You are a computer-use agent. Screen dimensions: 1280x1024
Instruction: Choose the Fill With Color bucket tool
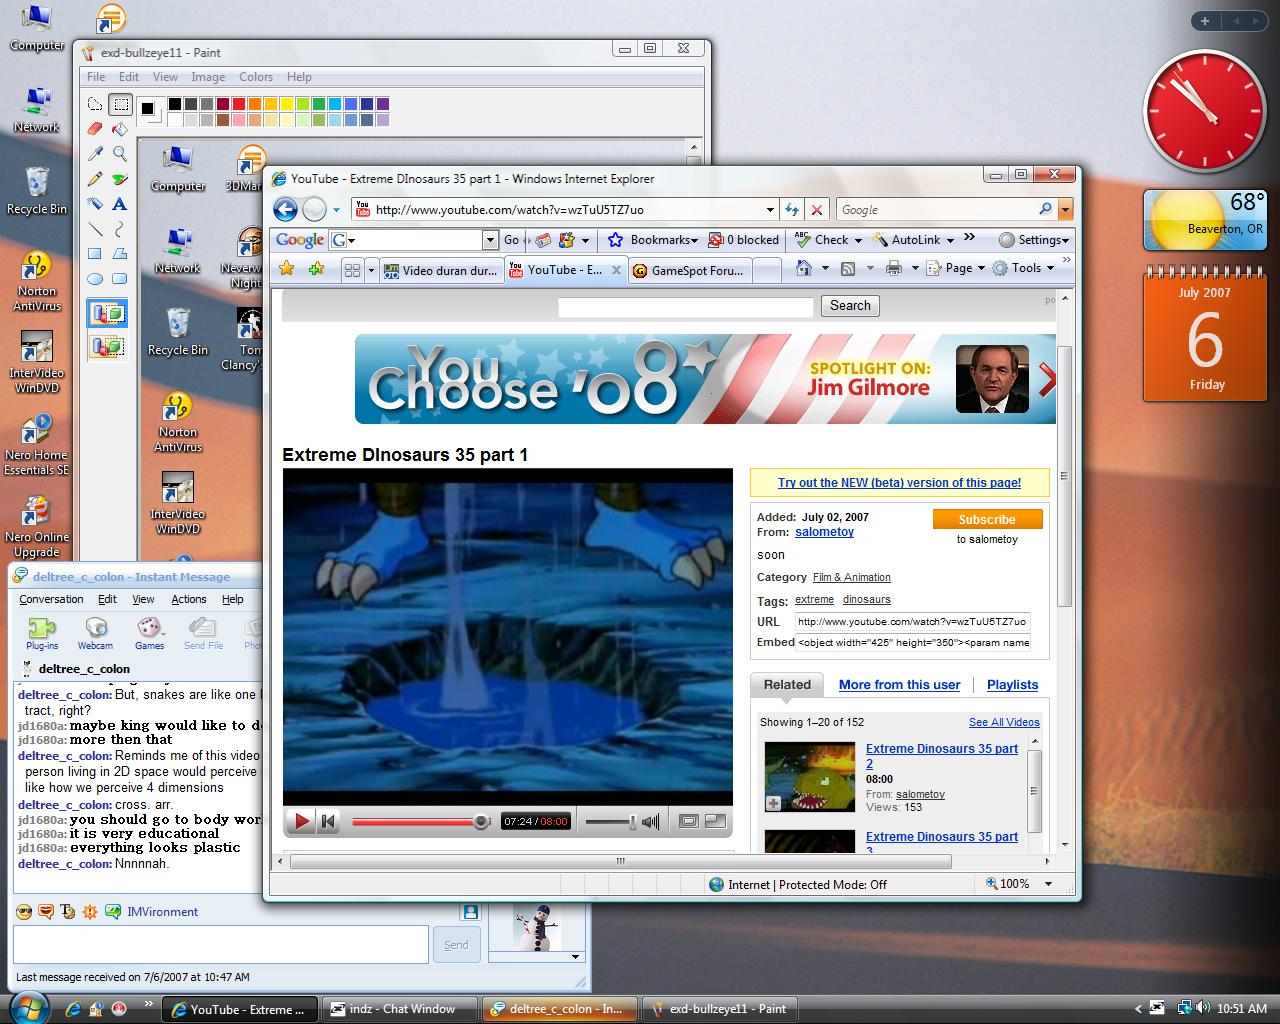pyautogui.click(x=120, y=129)
